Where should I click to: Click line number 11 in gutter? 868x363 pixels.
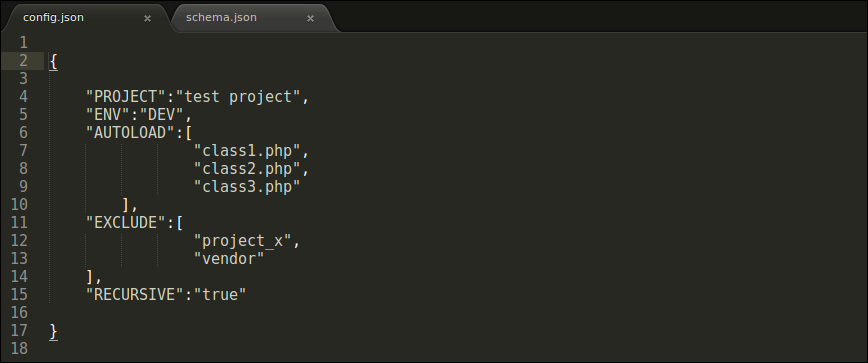click(x=19, y=222)
